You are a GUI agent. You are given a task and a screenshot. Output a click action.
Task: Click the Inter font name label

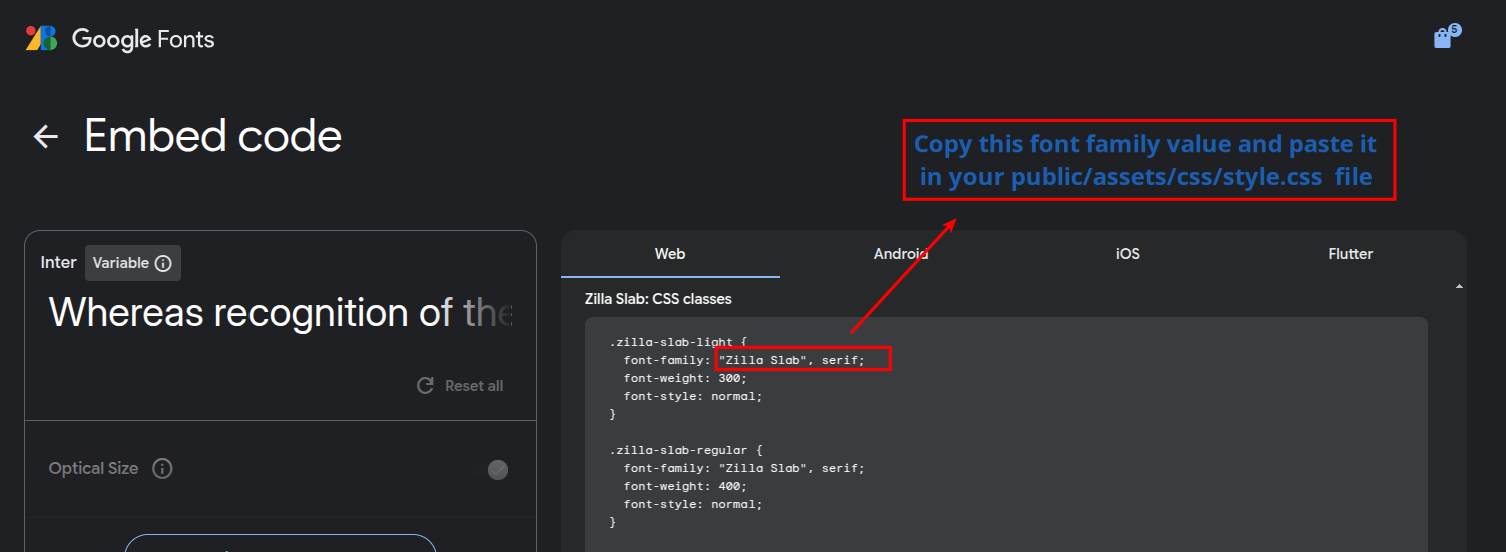[58, 263]
